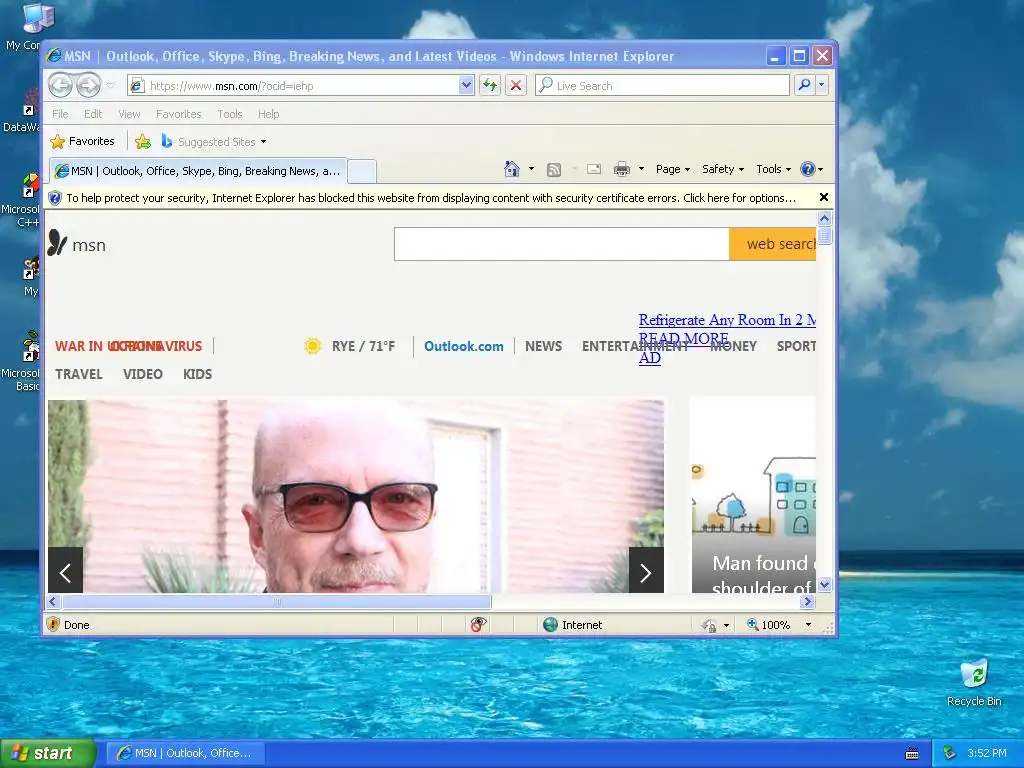Click the Back navigation arrow
The height and width of the screenshot is (768, 1024).
(x=60, y=85)
